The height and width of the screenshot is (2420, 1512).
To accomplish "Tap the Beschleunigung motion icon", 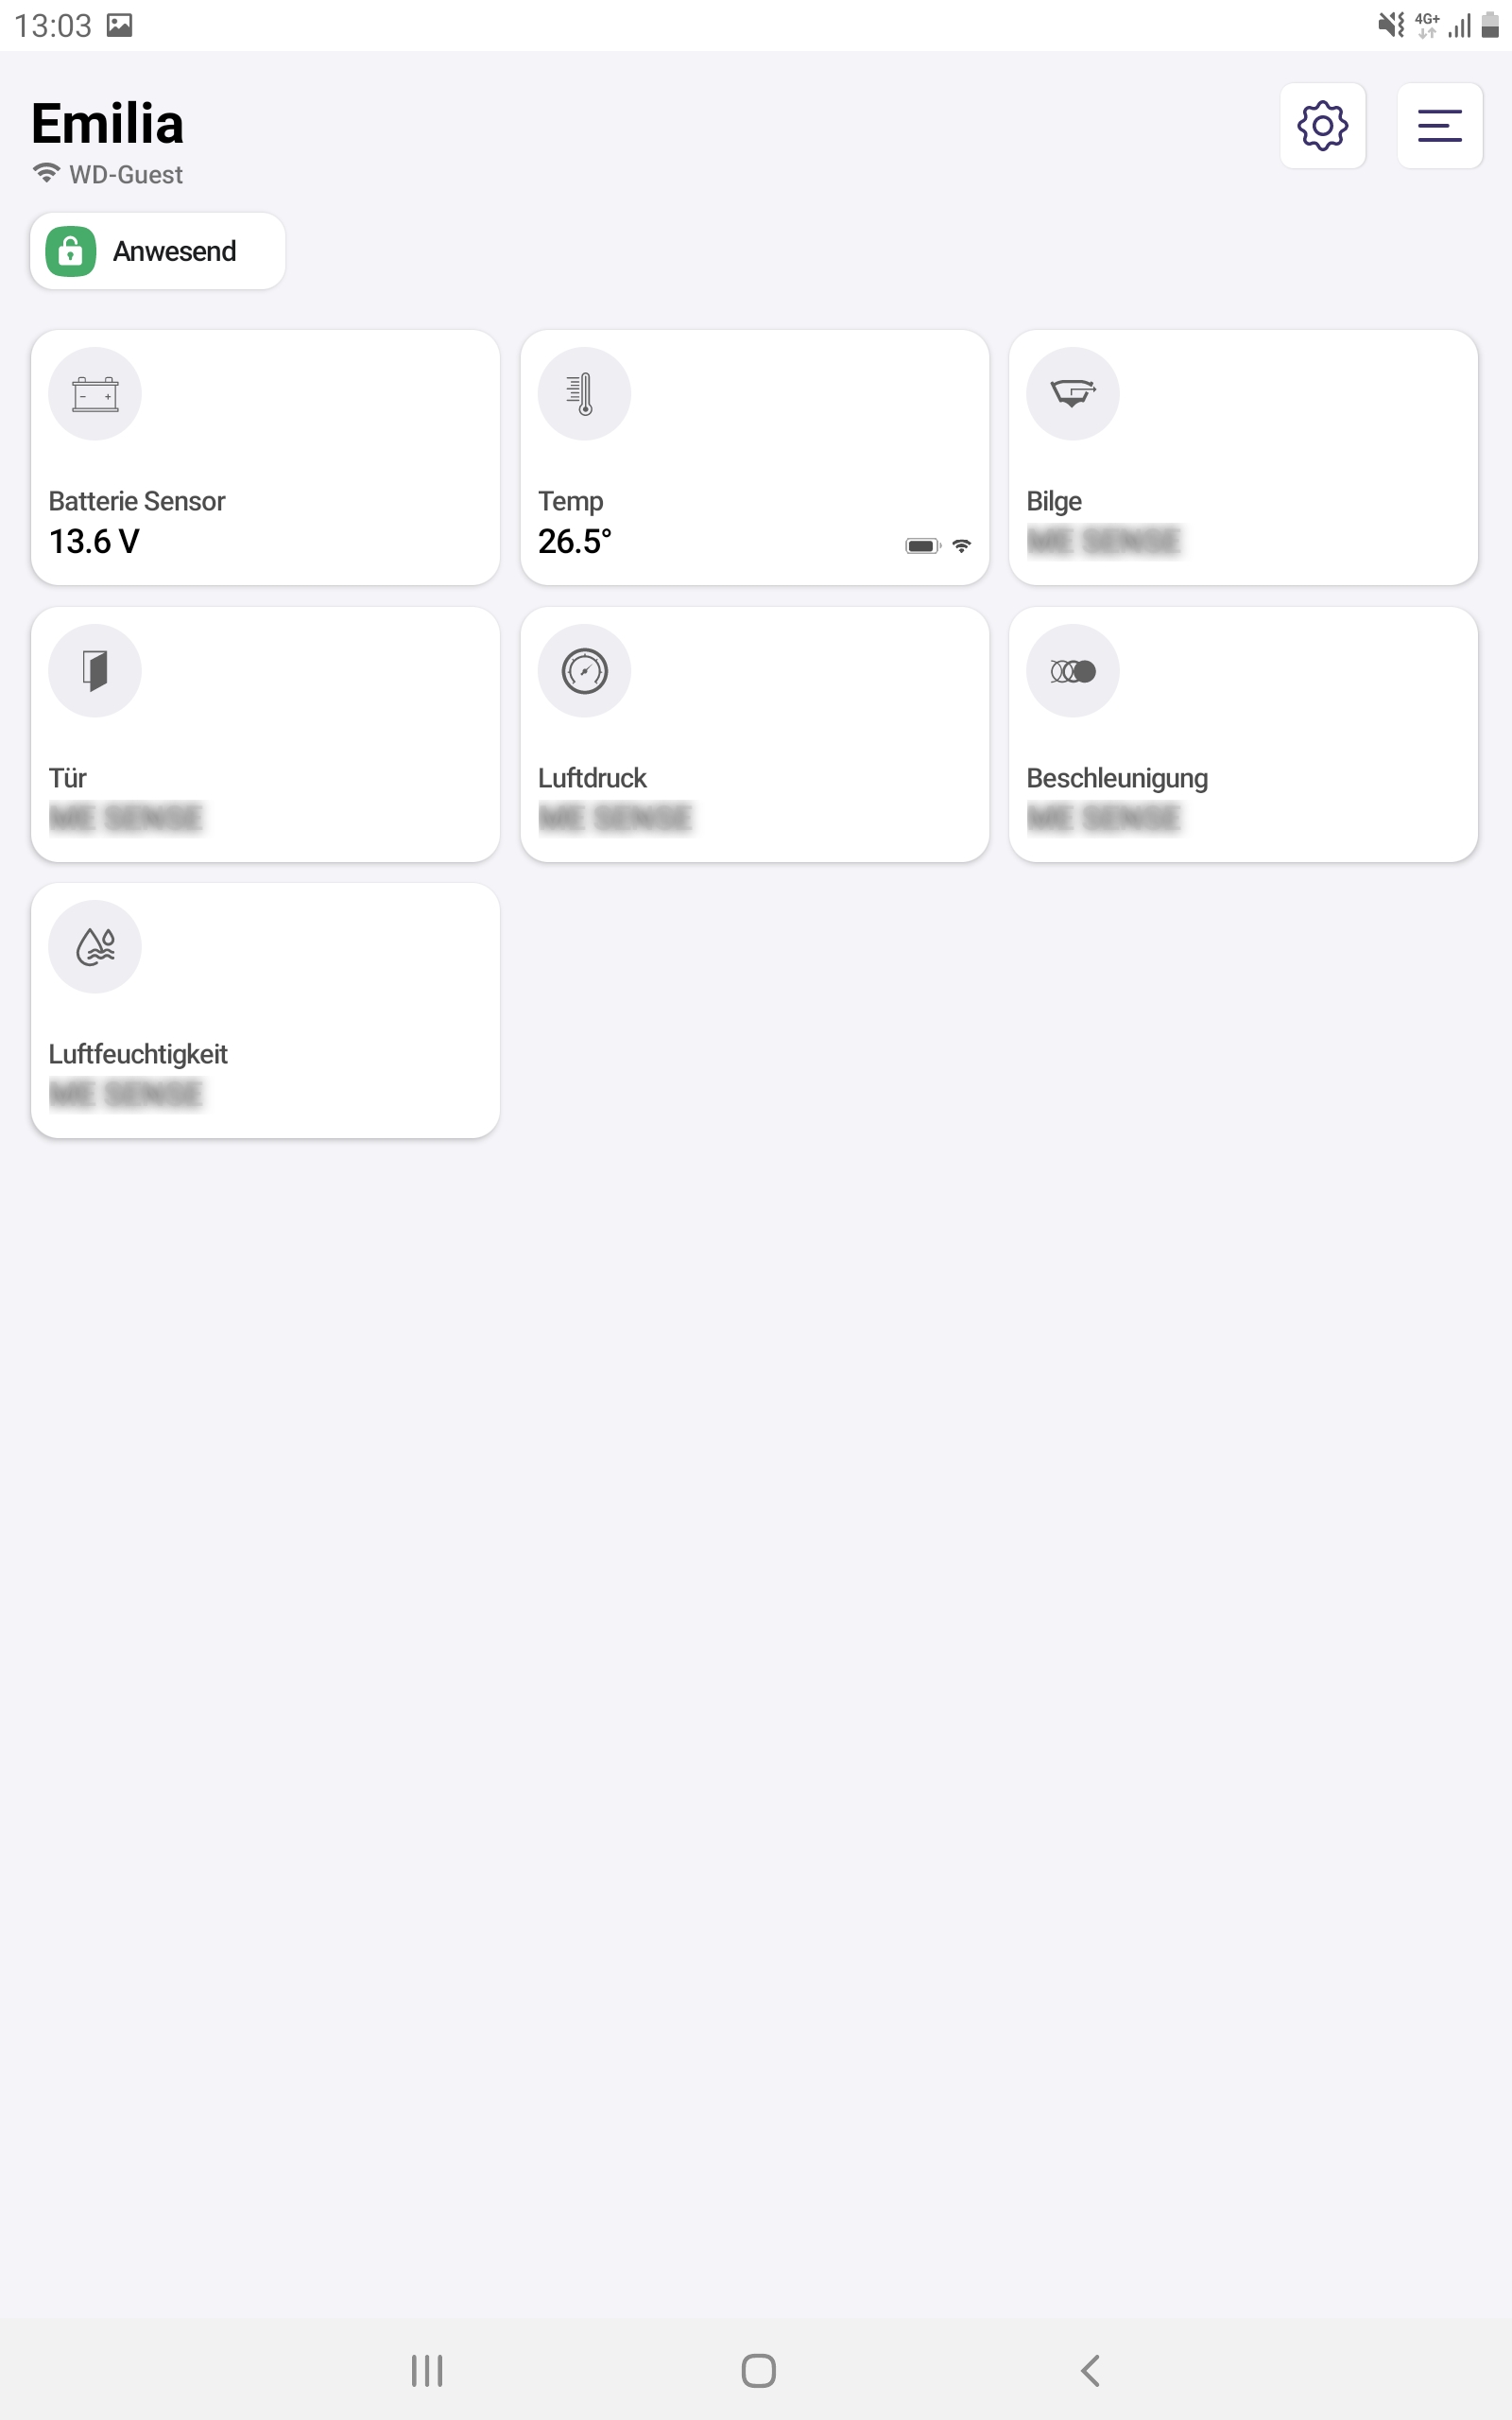I will coord(1072,671).
